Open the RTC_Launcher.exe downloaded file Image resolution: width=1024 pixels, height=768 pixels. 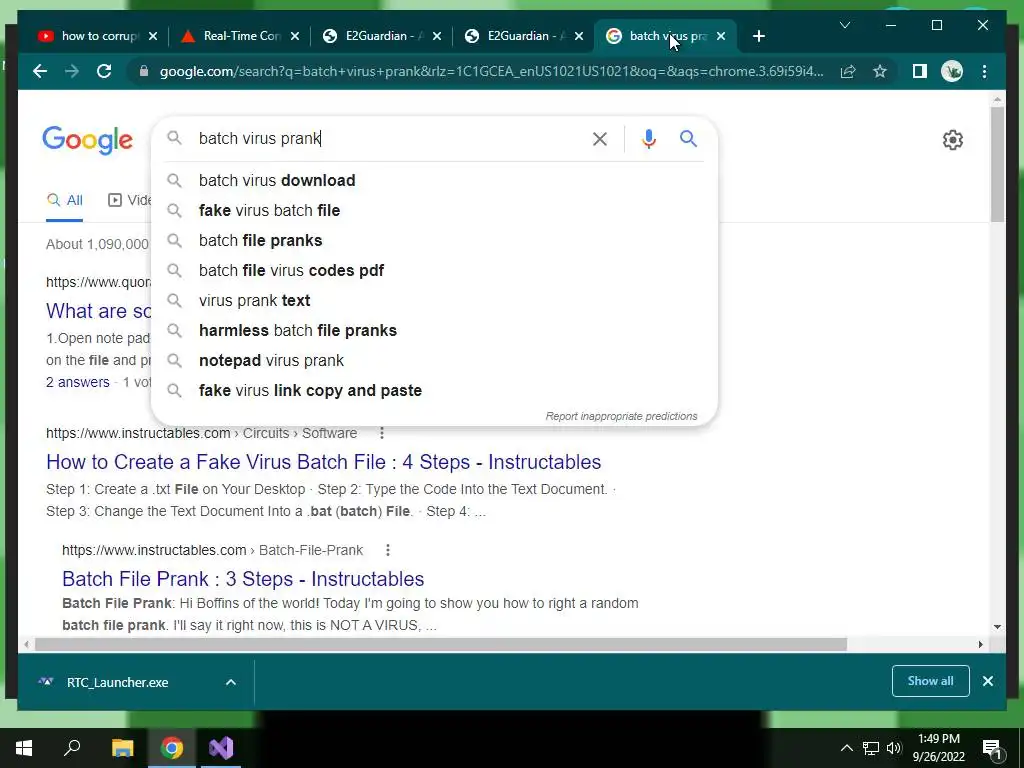[x=117, y=682]
